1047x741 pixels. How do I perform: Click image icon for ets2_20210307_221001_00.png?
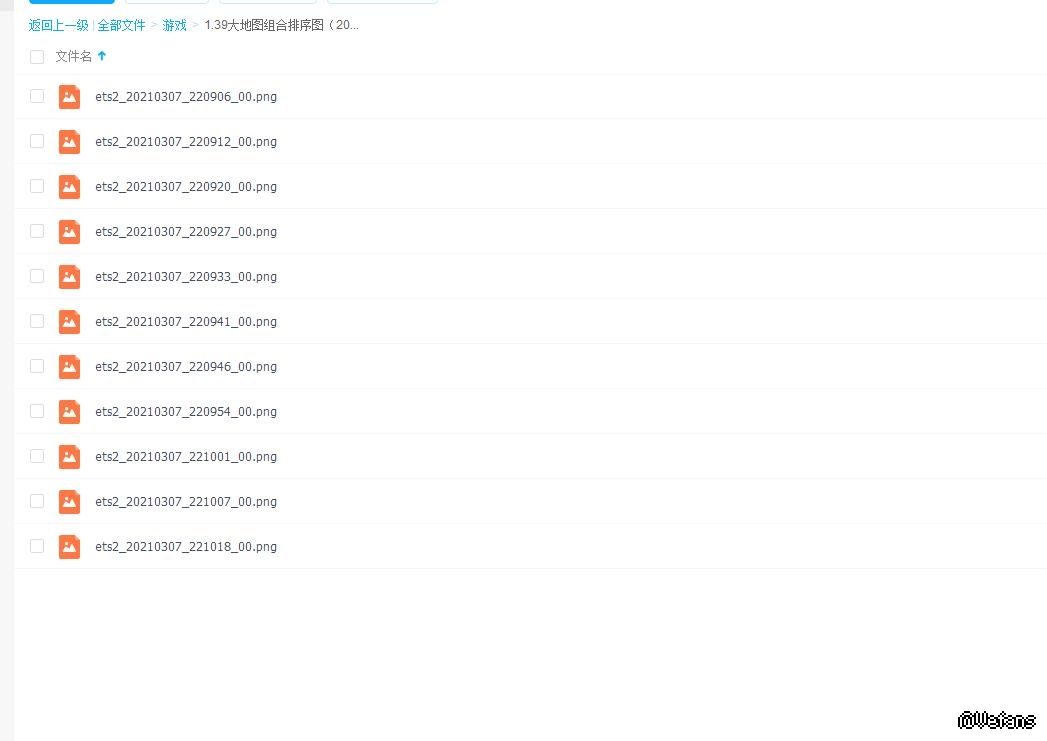(x=69, y=456)
